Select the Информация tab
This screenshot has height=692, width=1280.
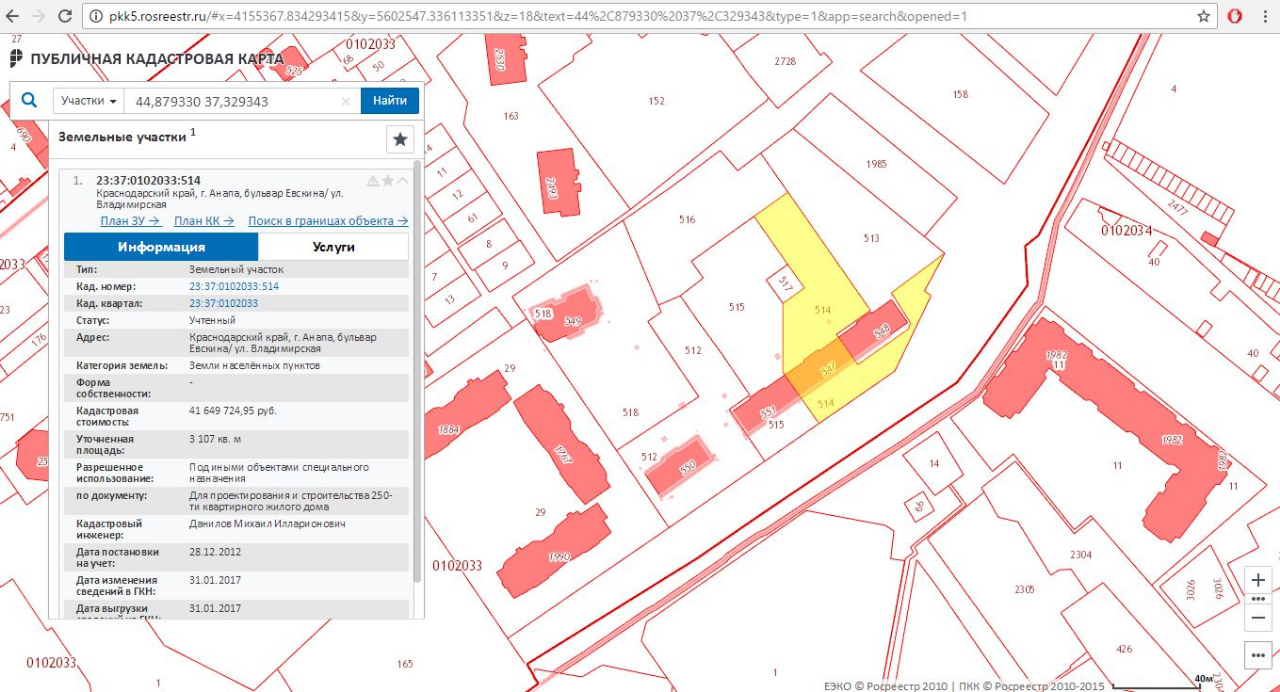coord(161,247)
